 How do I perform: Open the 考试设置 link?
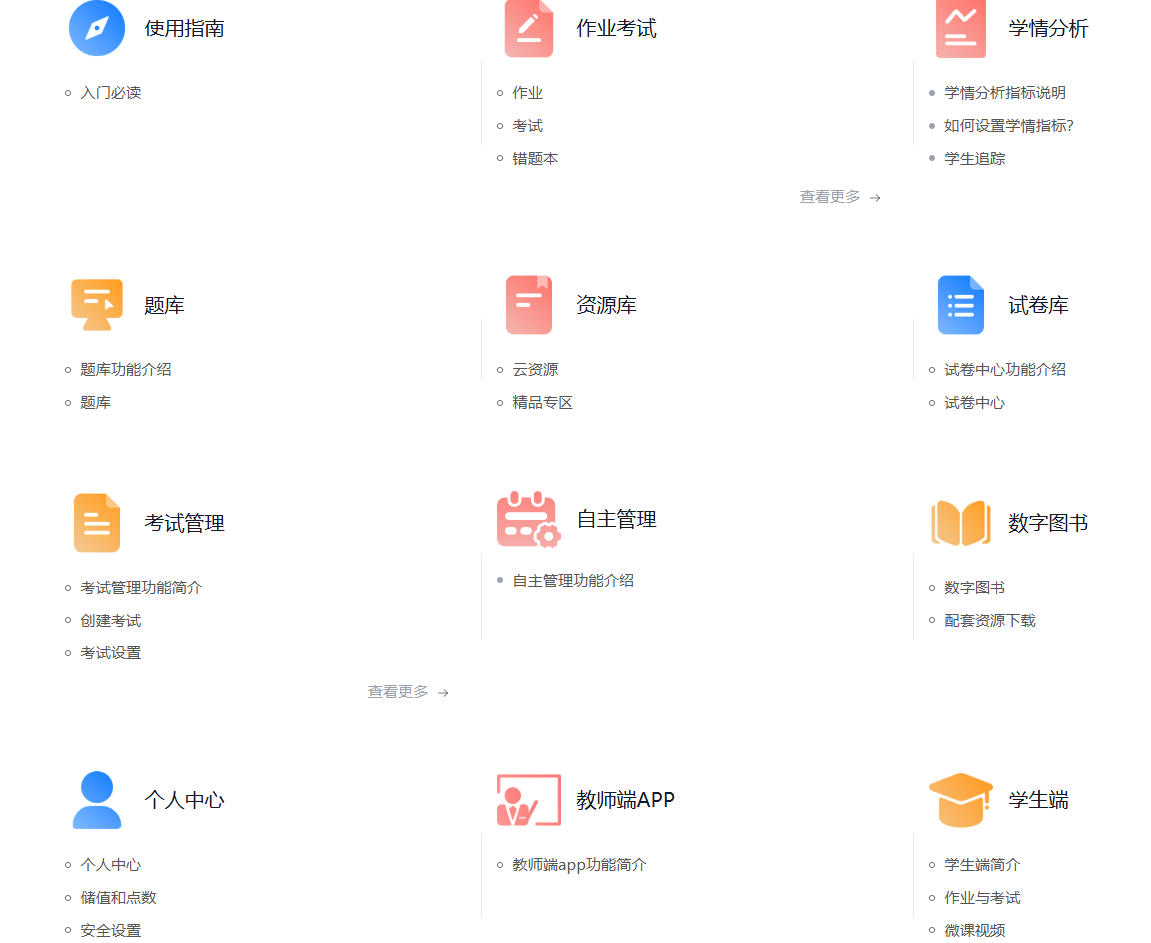coord(111,653)
